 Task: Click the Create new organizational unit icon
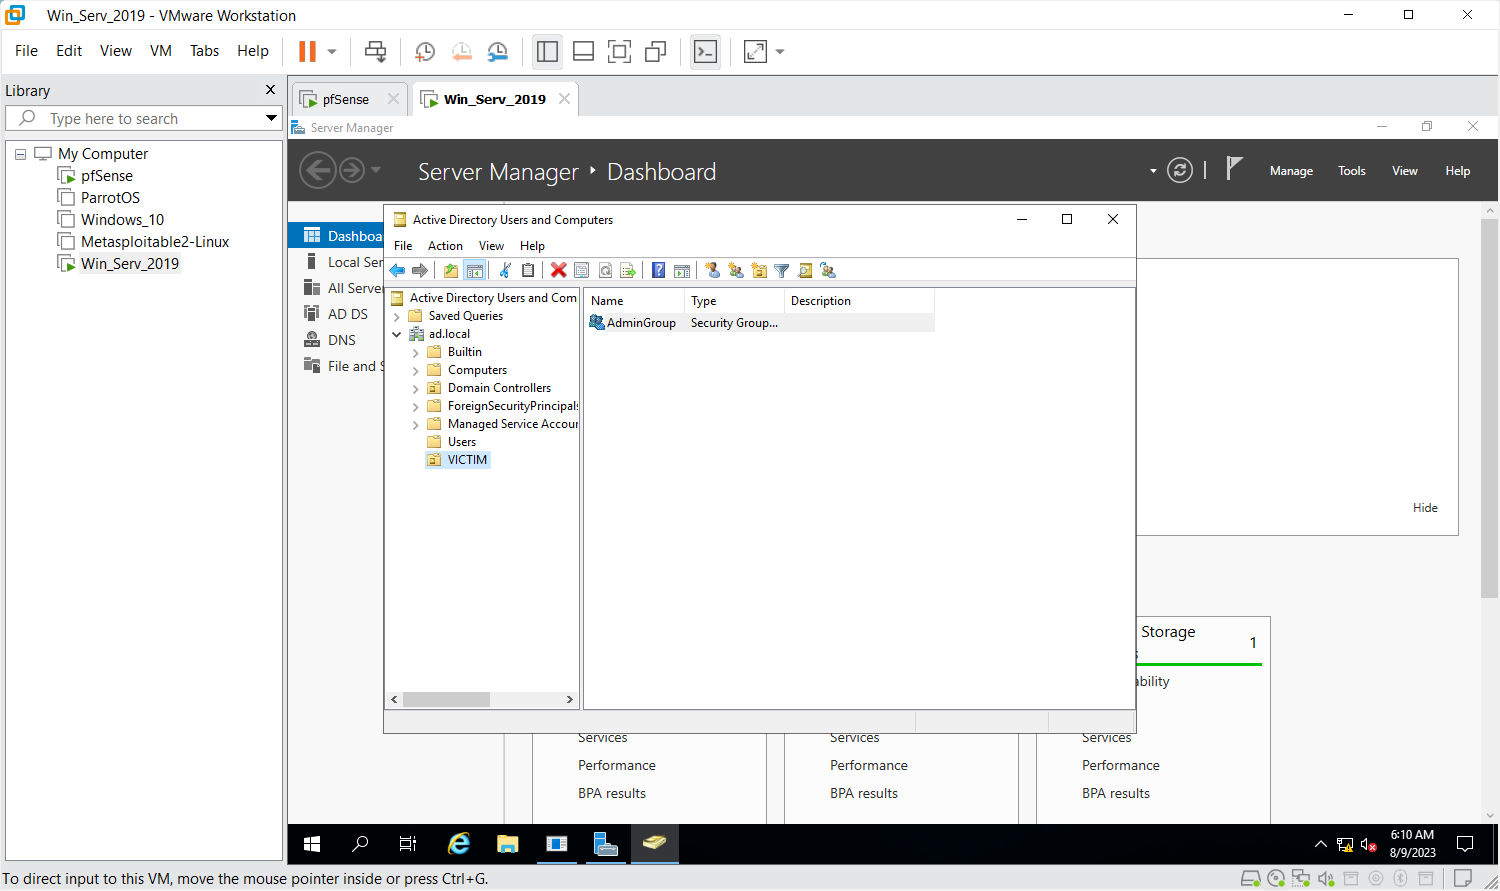click(759, 270)
